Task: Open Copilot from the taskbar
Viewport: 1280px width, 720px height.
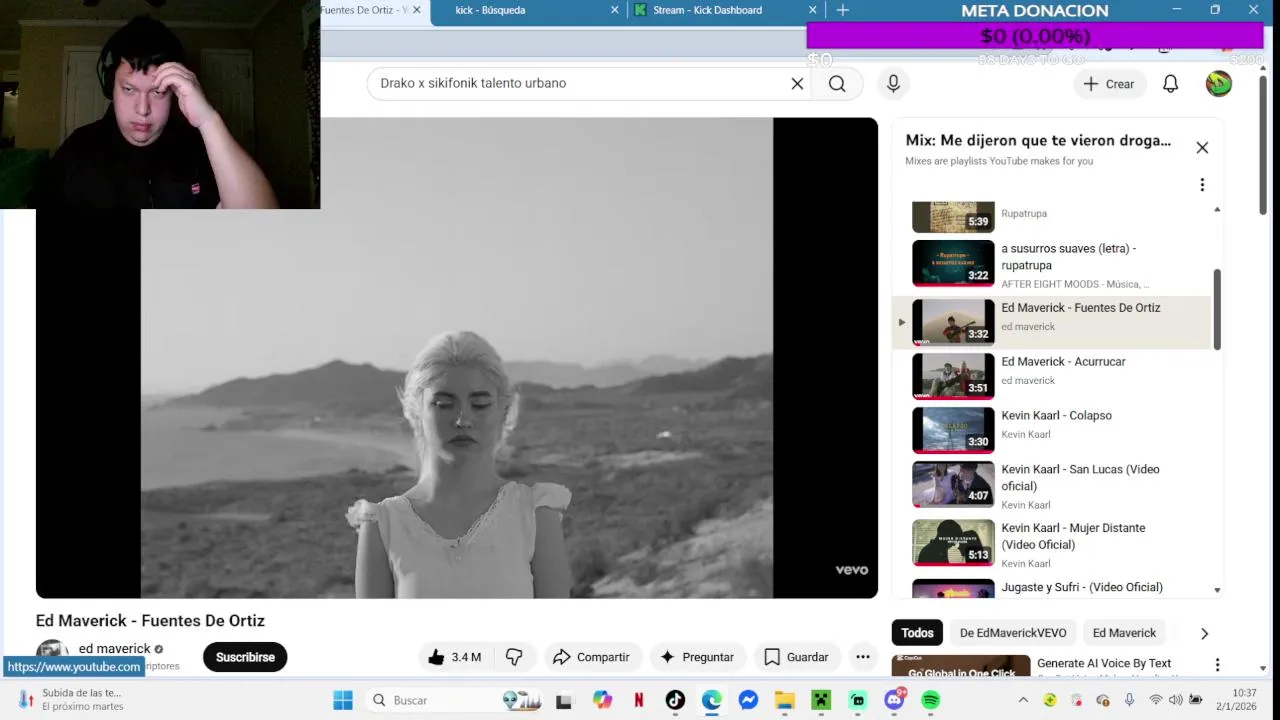Action: (x=602, y=700)
